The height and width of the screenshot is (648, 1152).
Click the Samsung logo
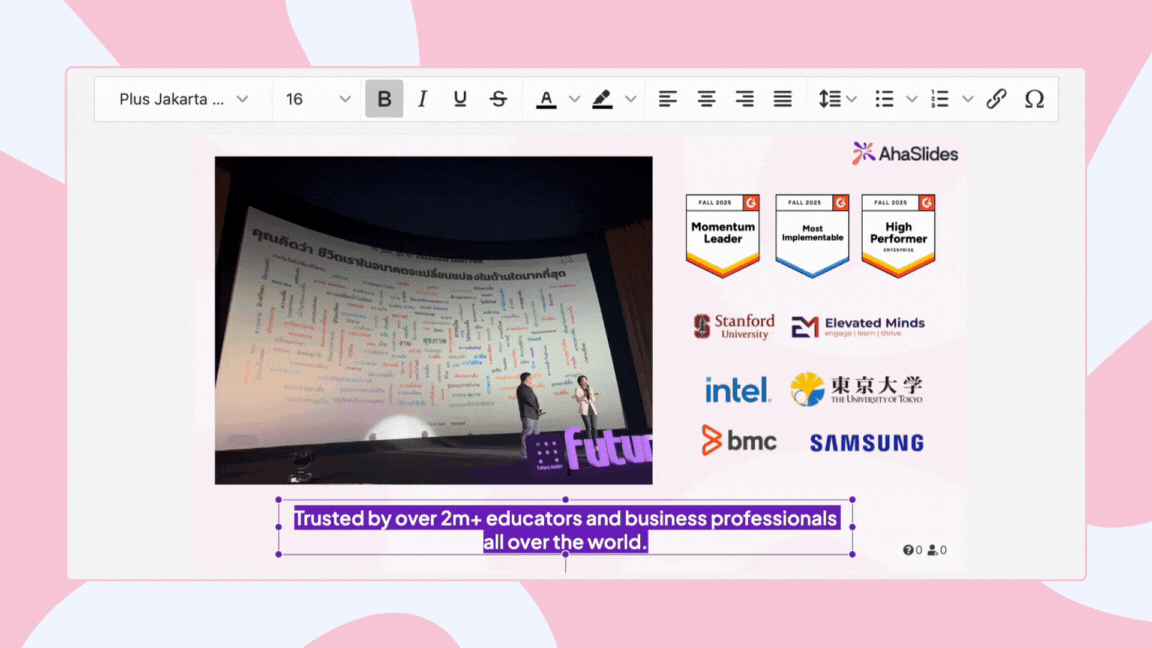tap(867, 443)
